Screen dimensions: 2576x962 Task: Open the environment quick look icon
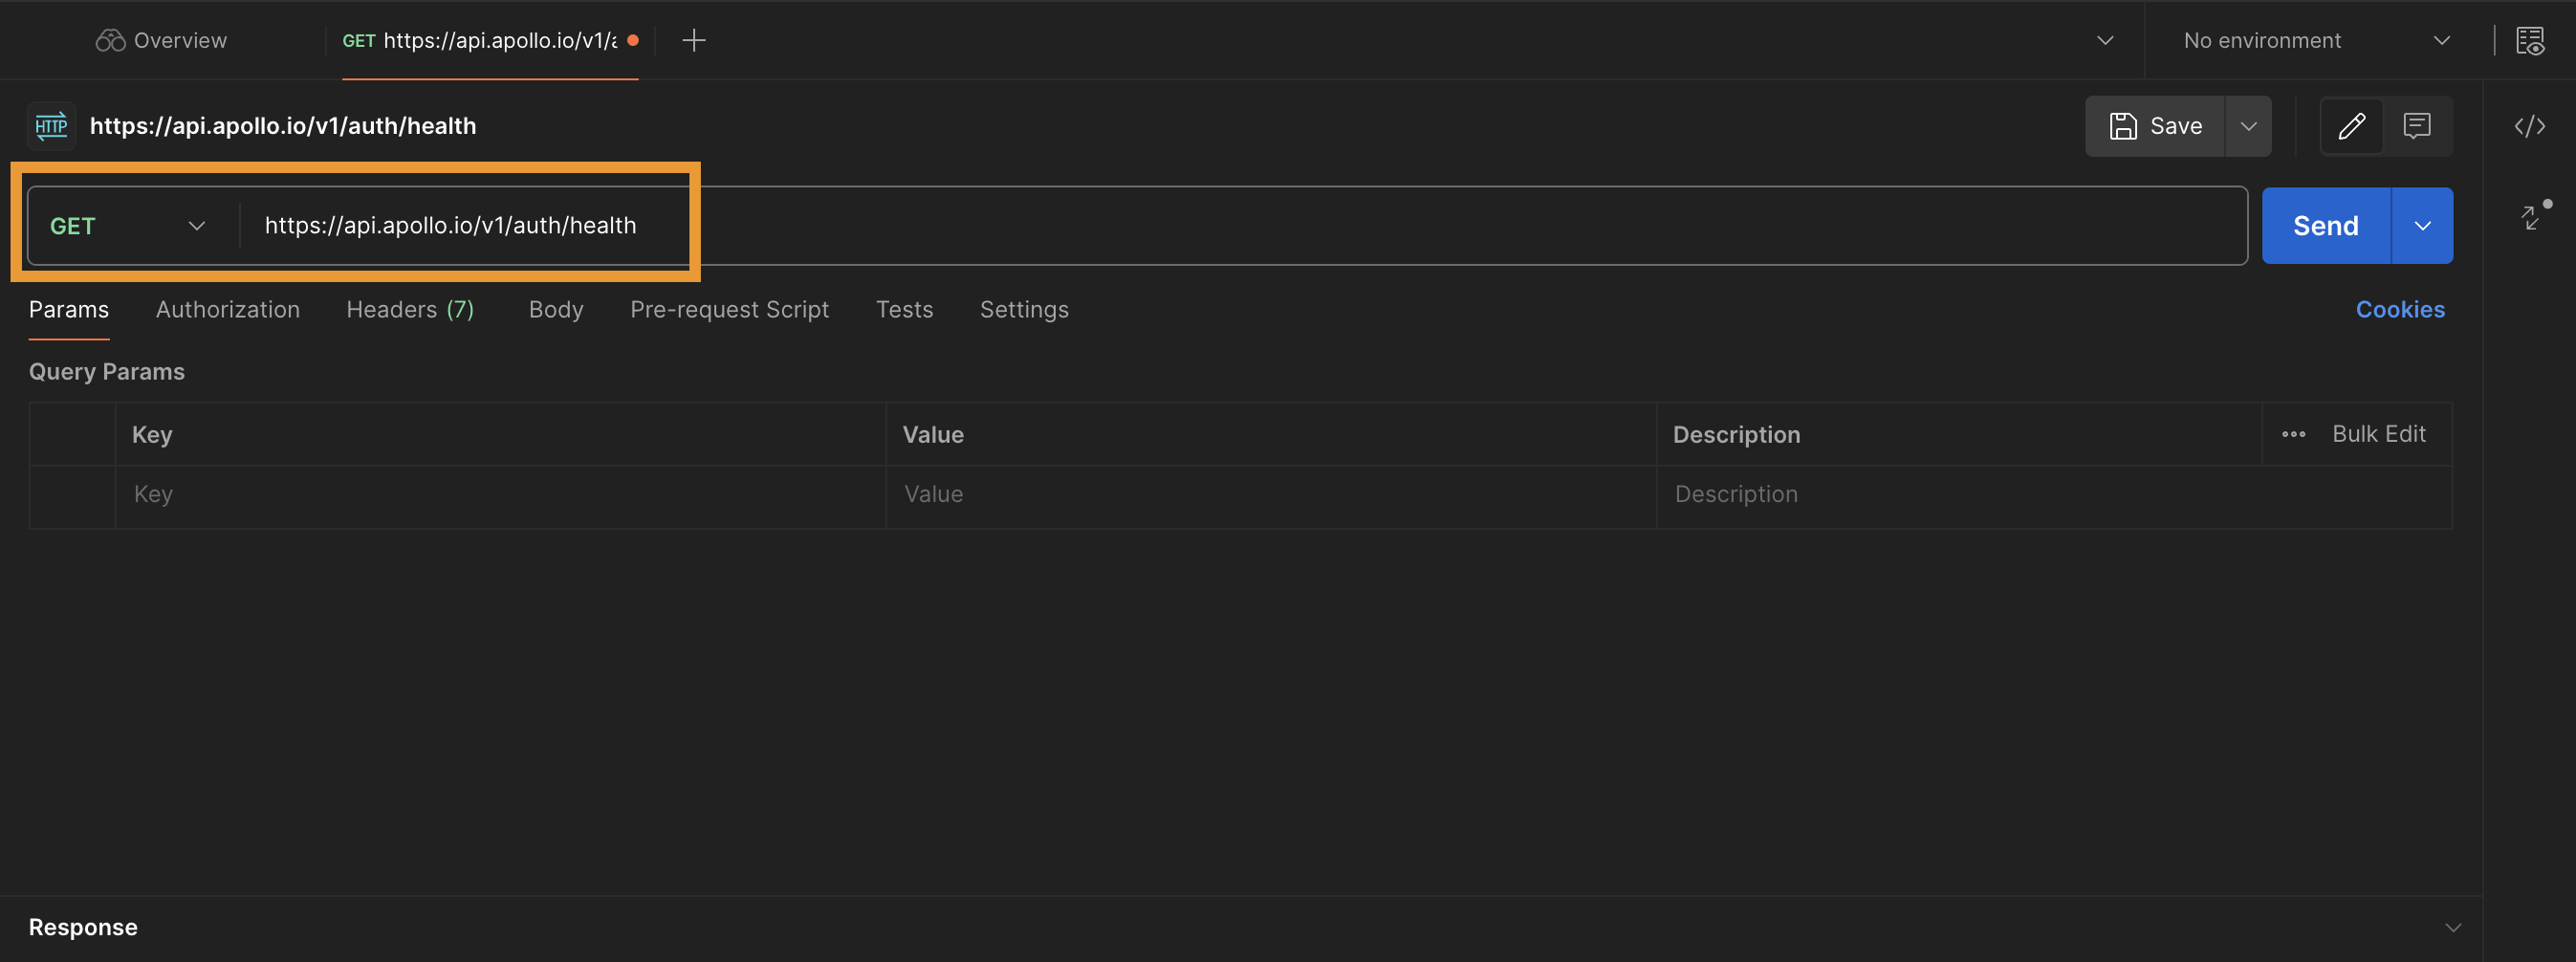2530,40
